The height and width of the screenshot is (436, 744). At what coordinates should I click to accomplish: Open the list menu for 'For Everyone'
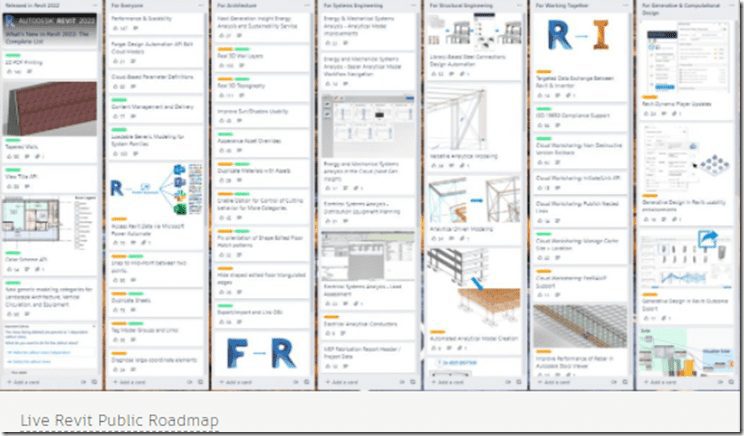[x=200, y=7]
